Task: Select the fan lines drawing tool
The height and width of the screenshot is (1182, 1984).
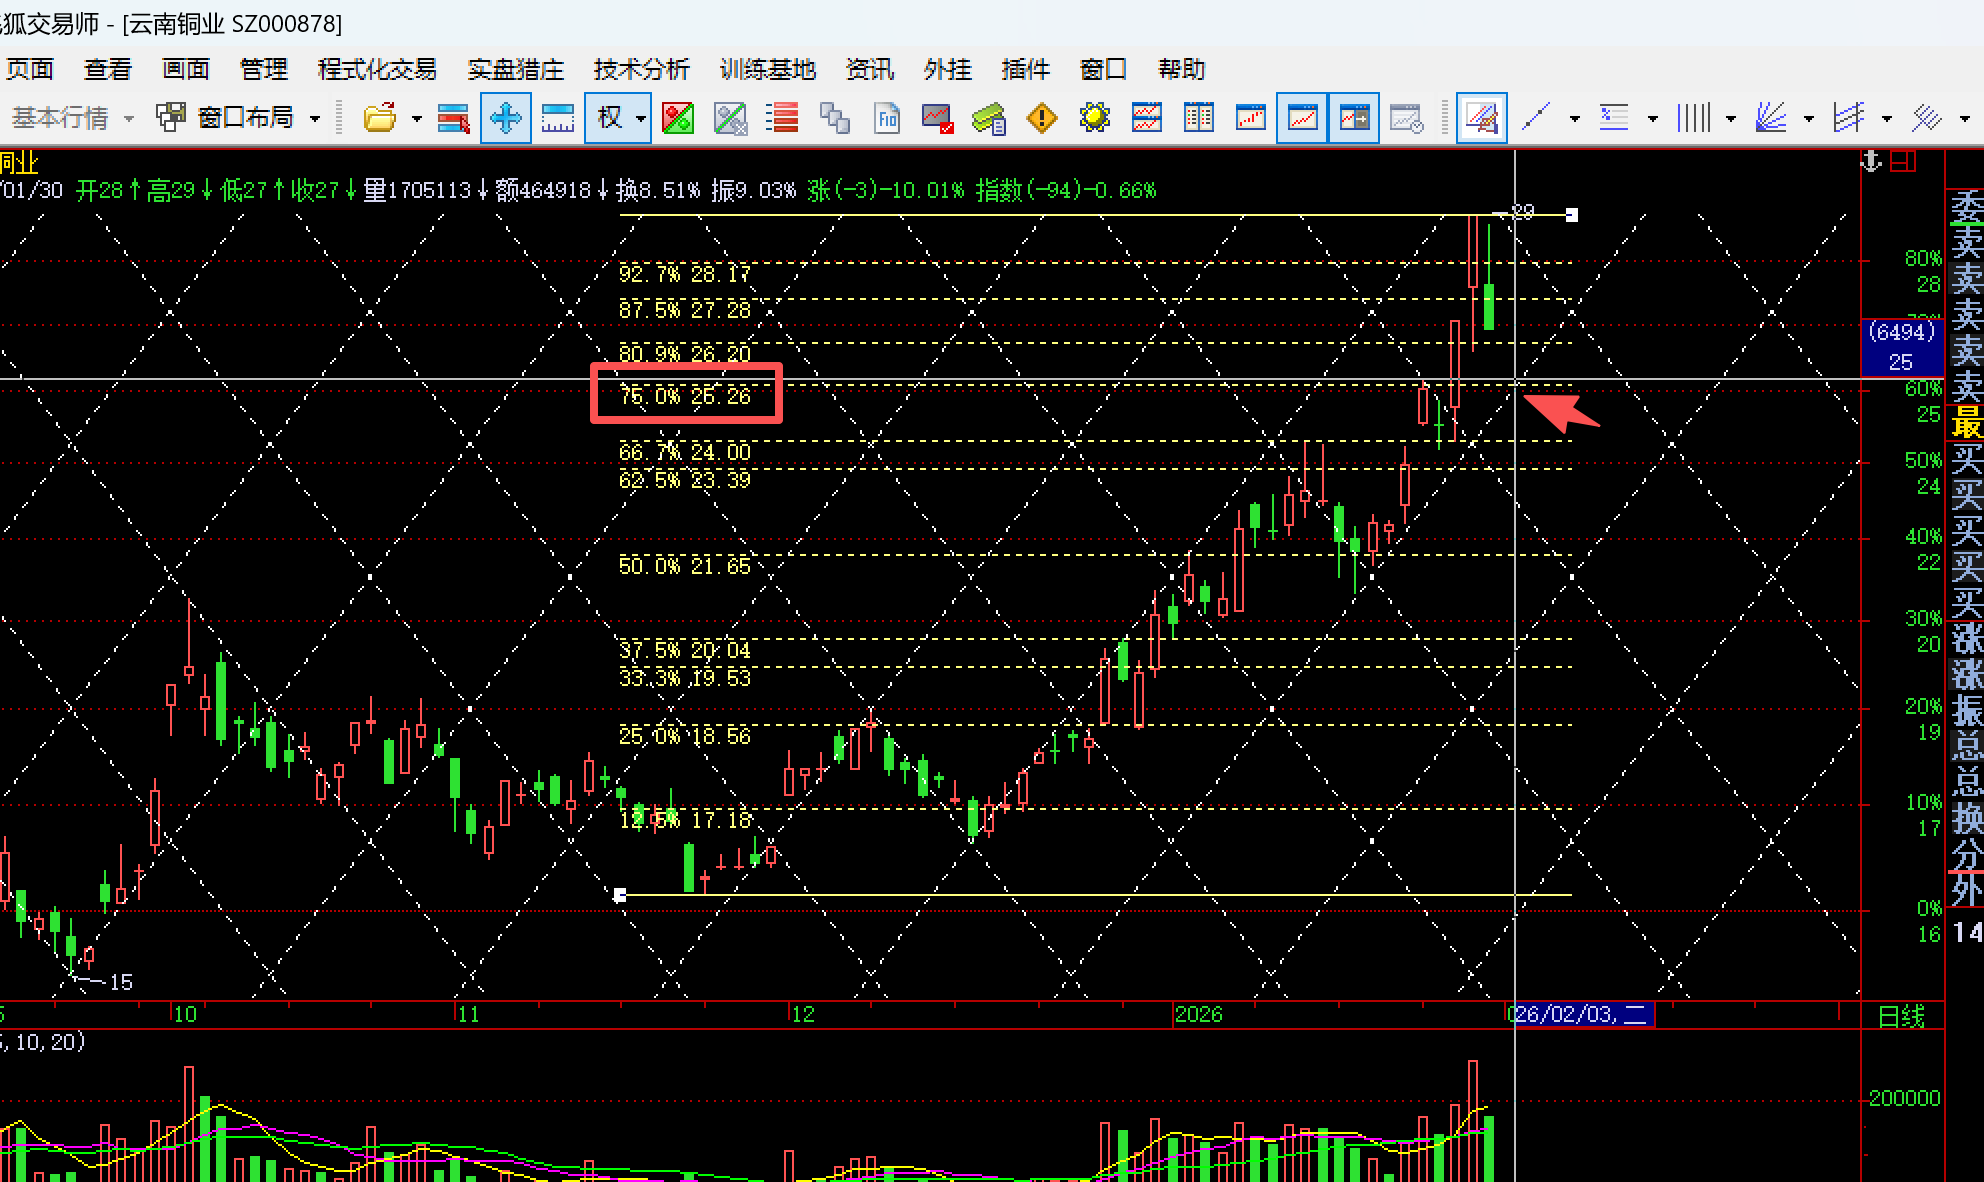Action: point(1770,118)
